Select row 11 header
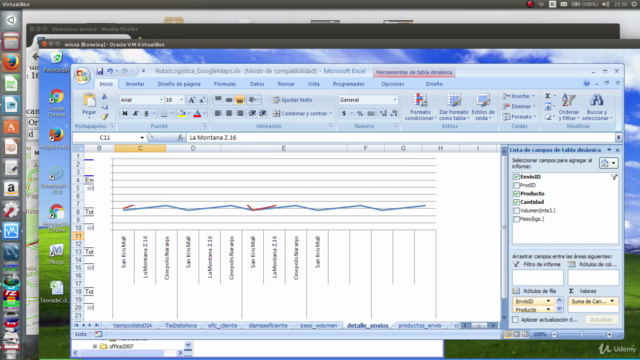The image size is (640, 360). (x=78, y=236)
